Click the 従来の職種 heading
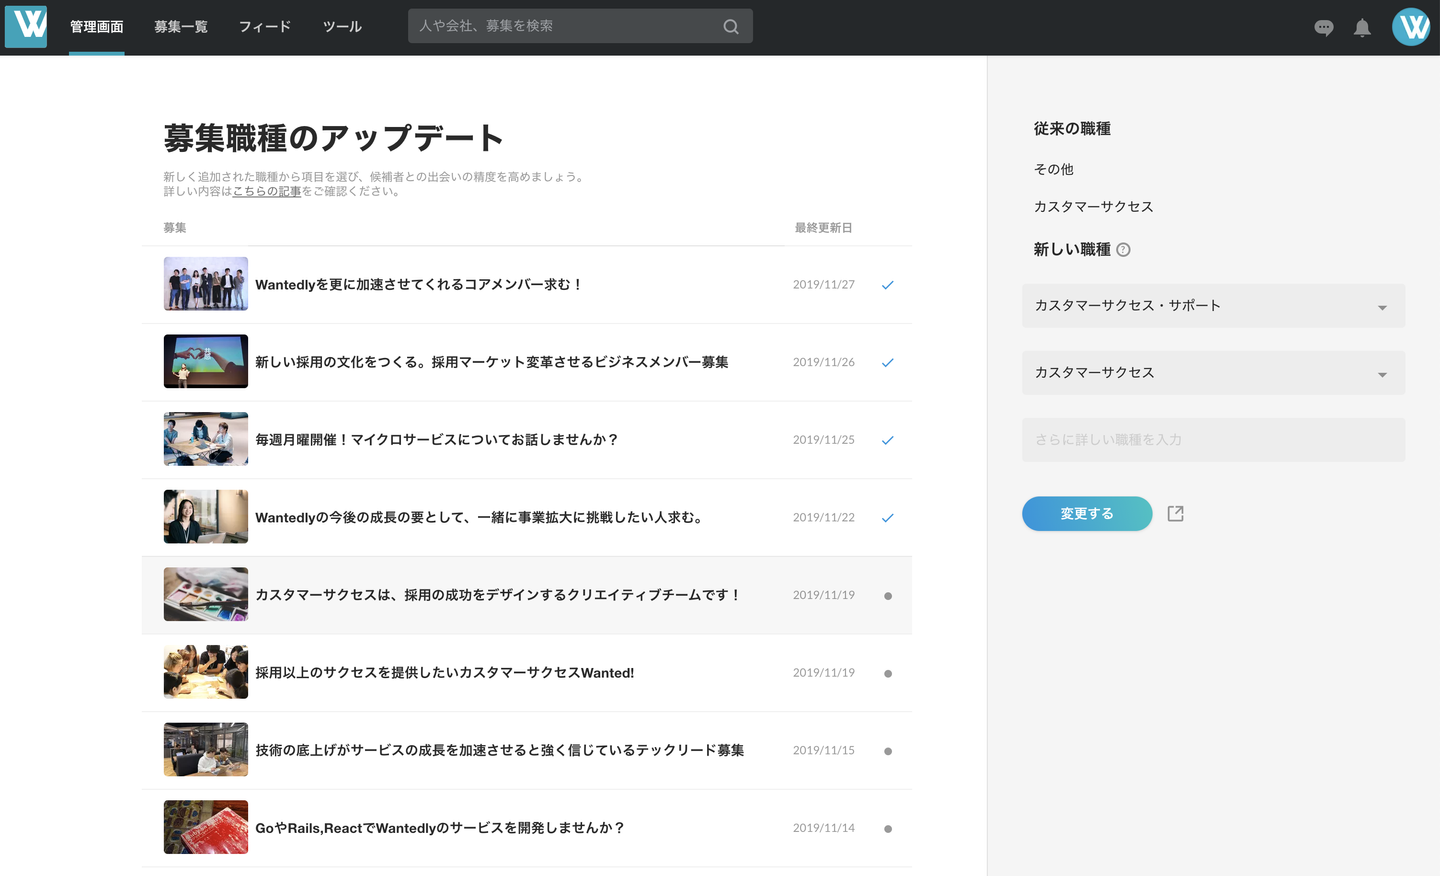The width and height of the screenshot is (1440, 876). pos(1072,129)
